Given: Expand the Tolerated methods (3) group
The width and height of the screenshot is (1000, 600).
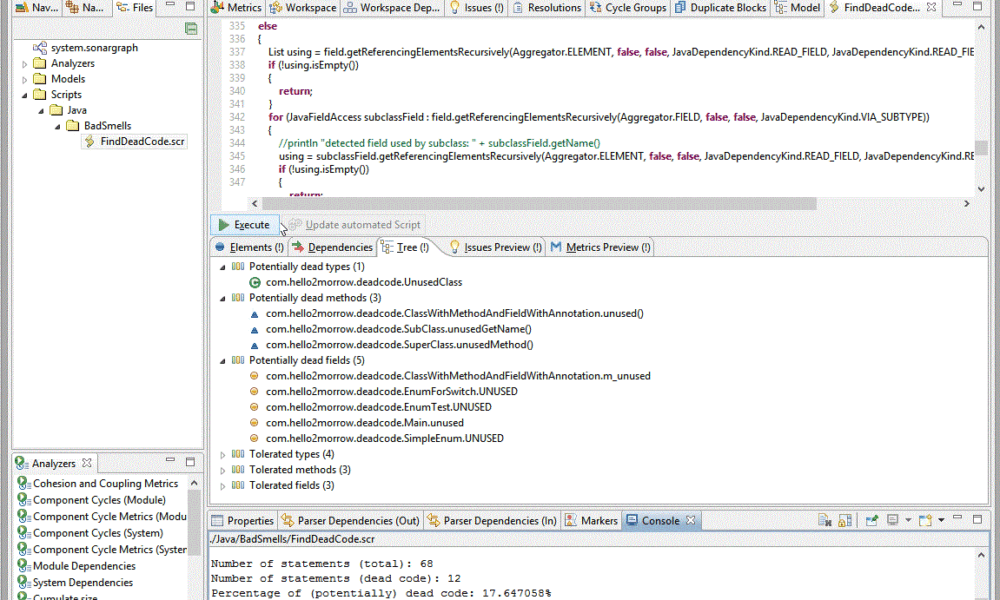Looking at the screenshot, I should click(222, 469).
